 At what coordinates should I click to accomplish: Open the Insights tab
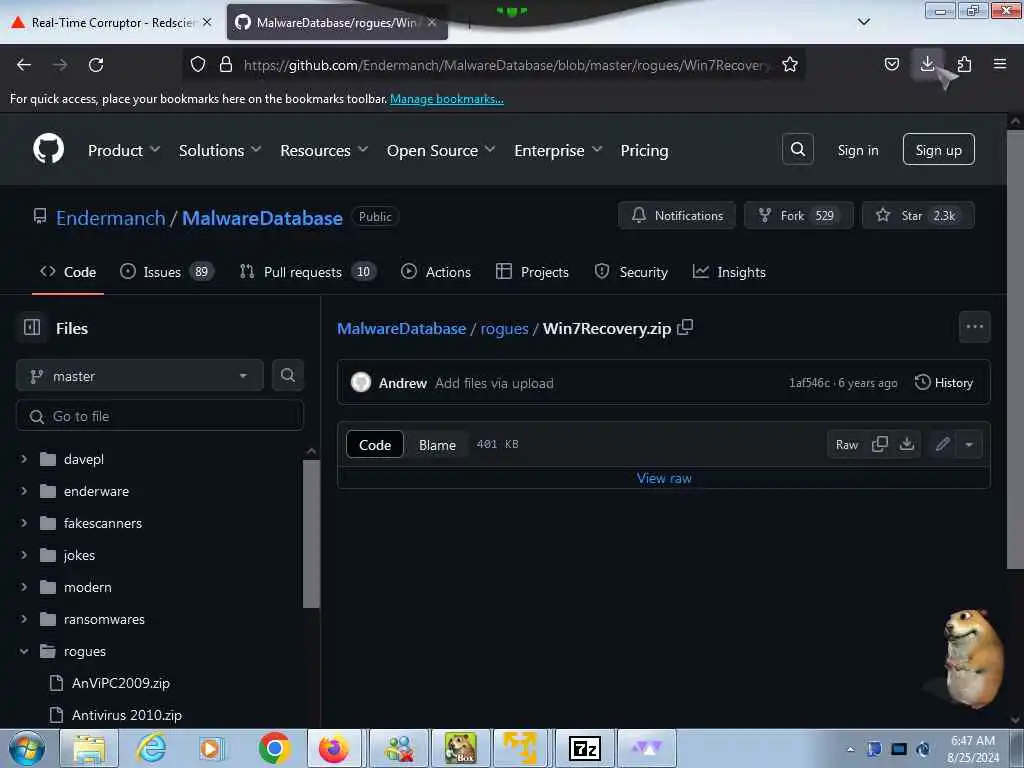point(729,272)
